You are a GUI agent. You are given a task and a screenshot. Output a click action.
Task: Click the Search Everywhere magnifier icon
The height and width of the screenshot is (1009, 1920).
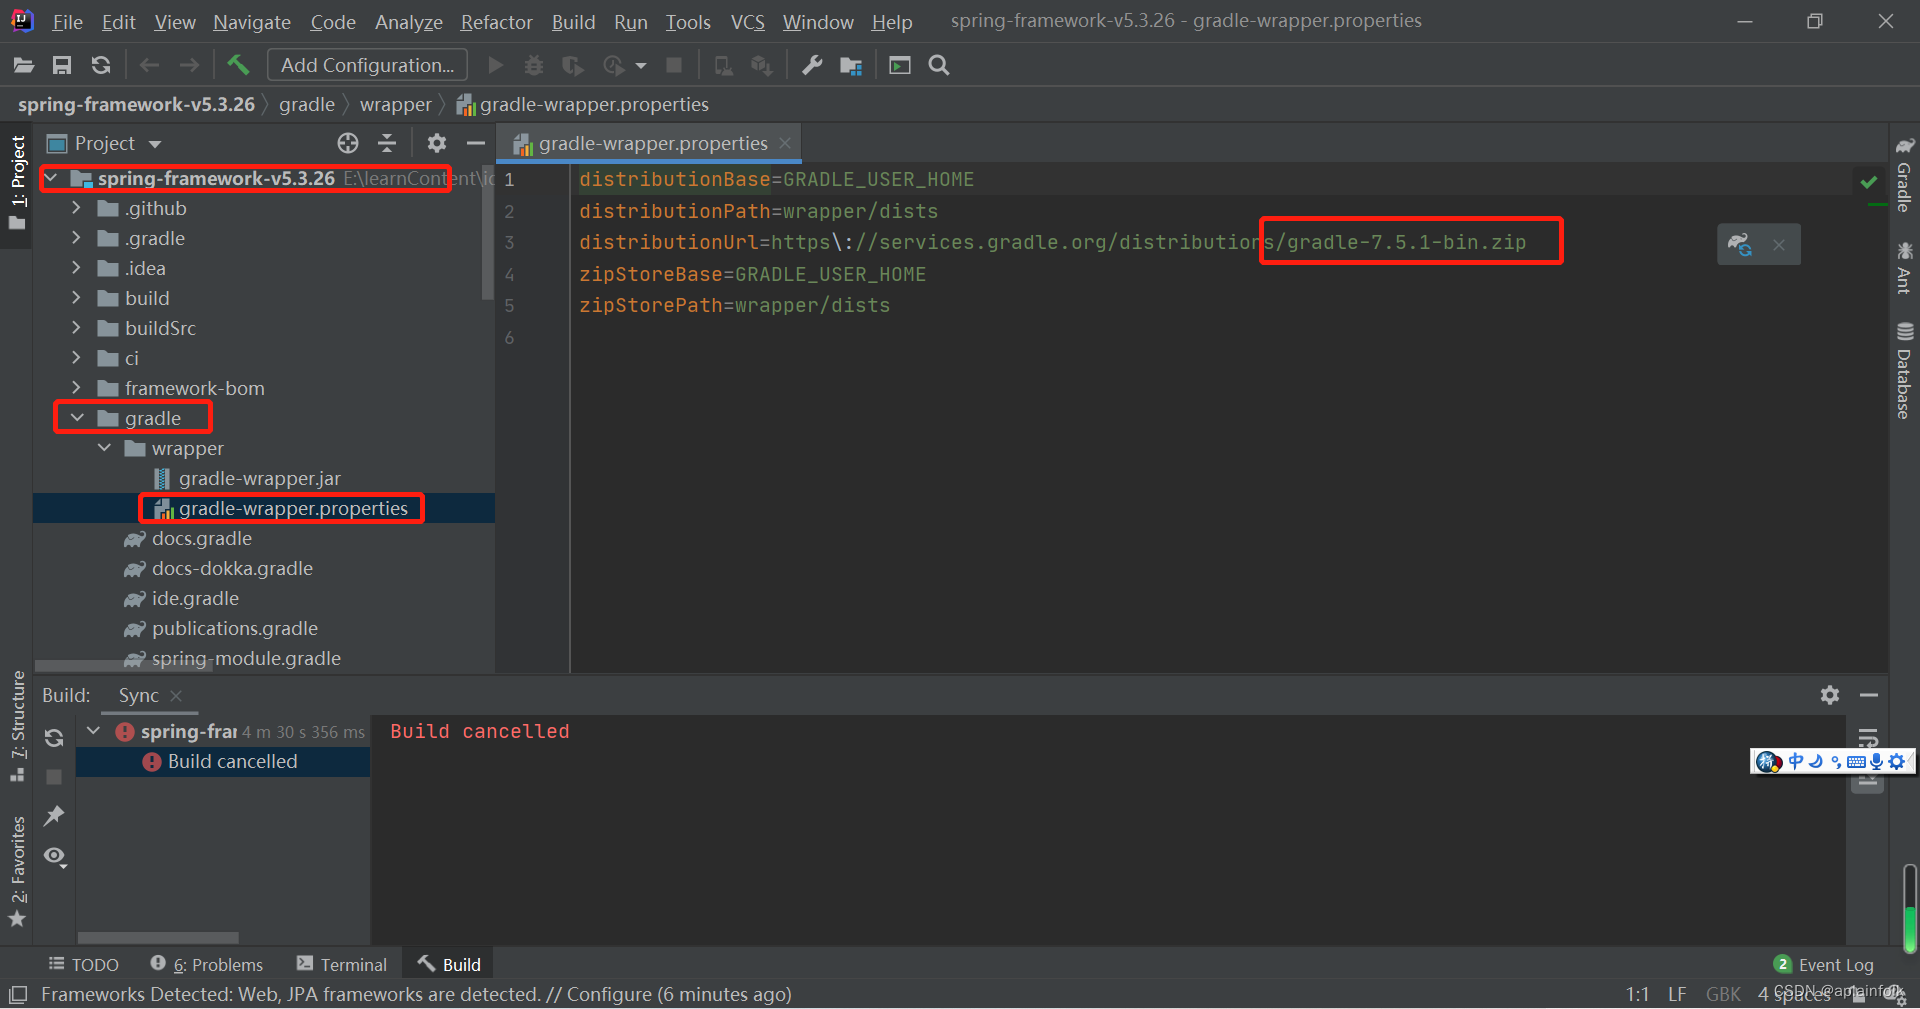click(x=939, y=66)
